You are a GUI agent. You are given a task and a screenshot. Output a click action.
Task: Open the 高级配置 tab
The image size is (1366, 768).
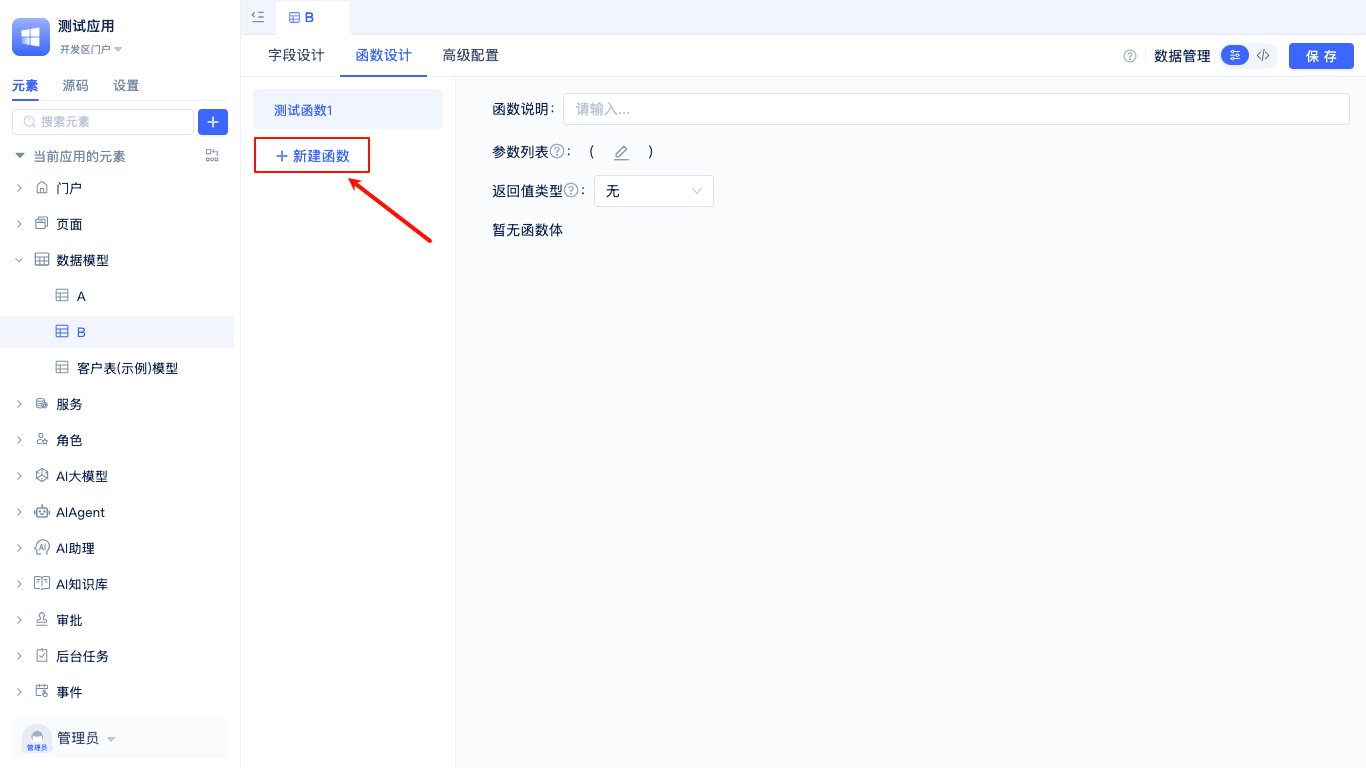tap(471, 55)
